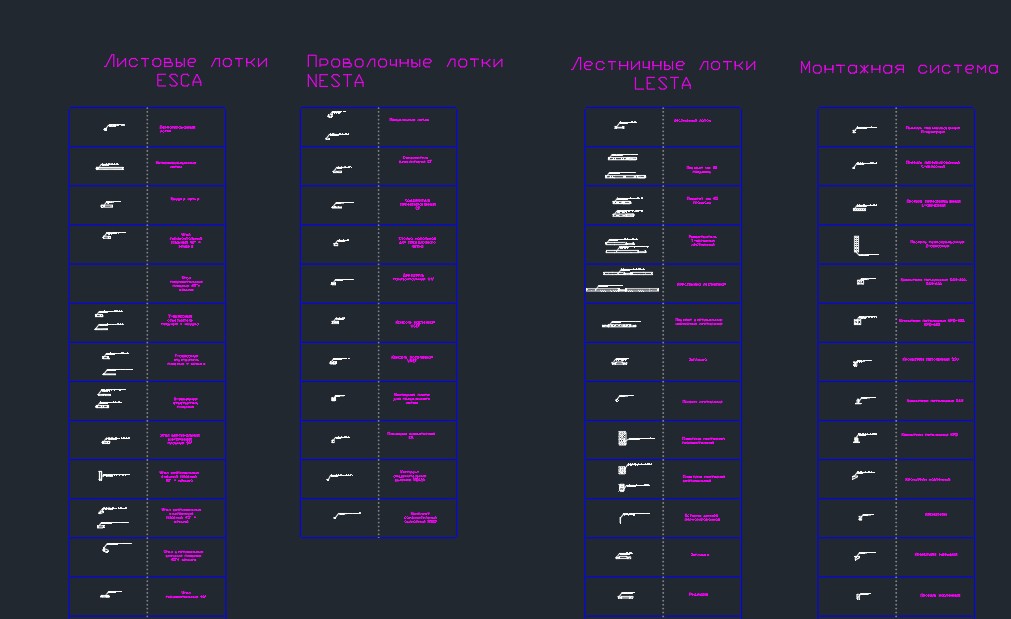Click the first tray symbol in ESCA table
The image size is (1011, 619).
[113, 127]
